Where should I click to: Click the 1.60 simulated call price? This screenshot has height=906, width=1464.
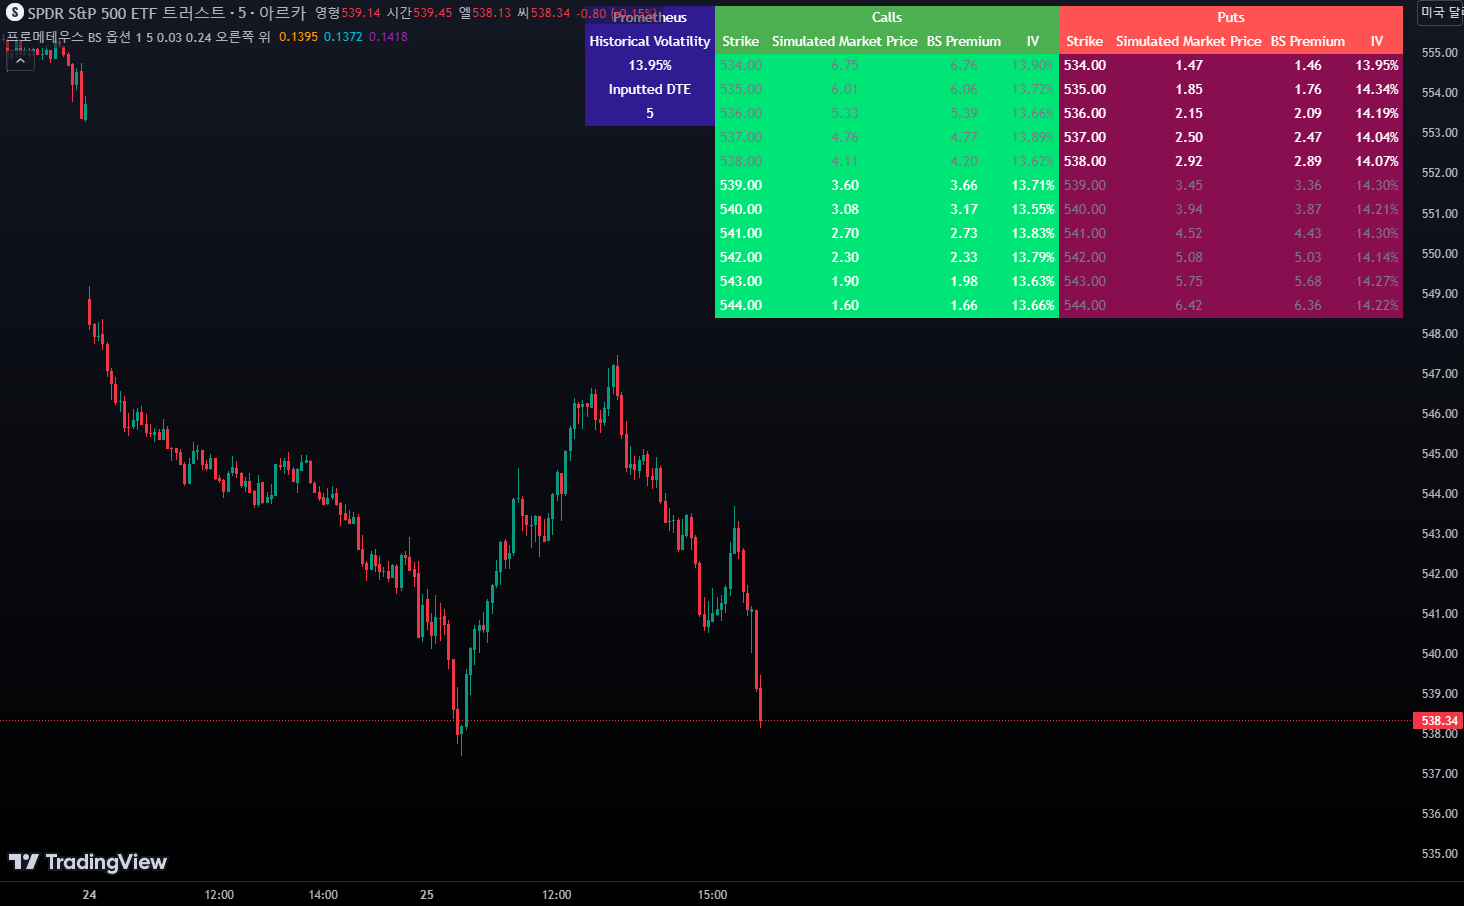[845, 305]
